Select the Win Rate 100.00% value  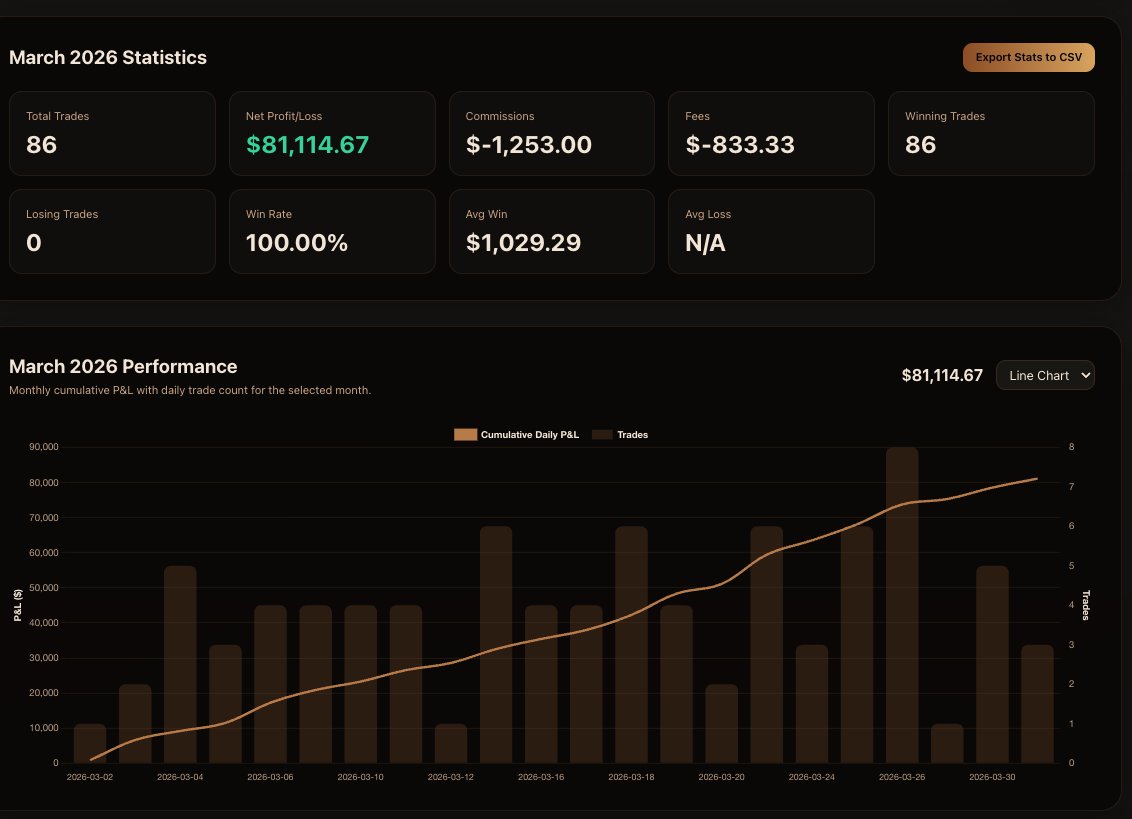coord(297,243)
